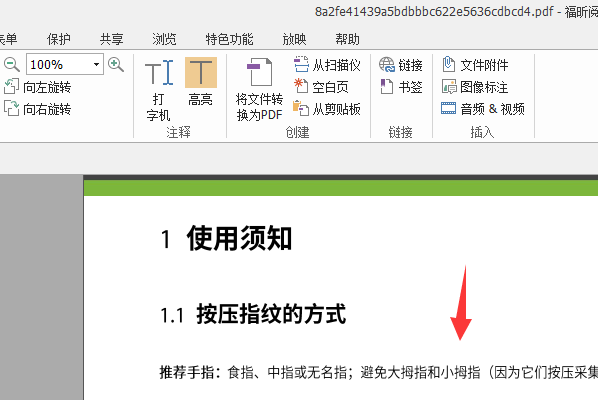Click the 创建 group label
This screenshot has height=400, width=598.
point(297,132)
